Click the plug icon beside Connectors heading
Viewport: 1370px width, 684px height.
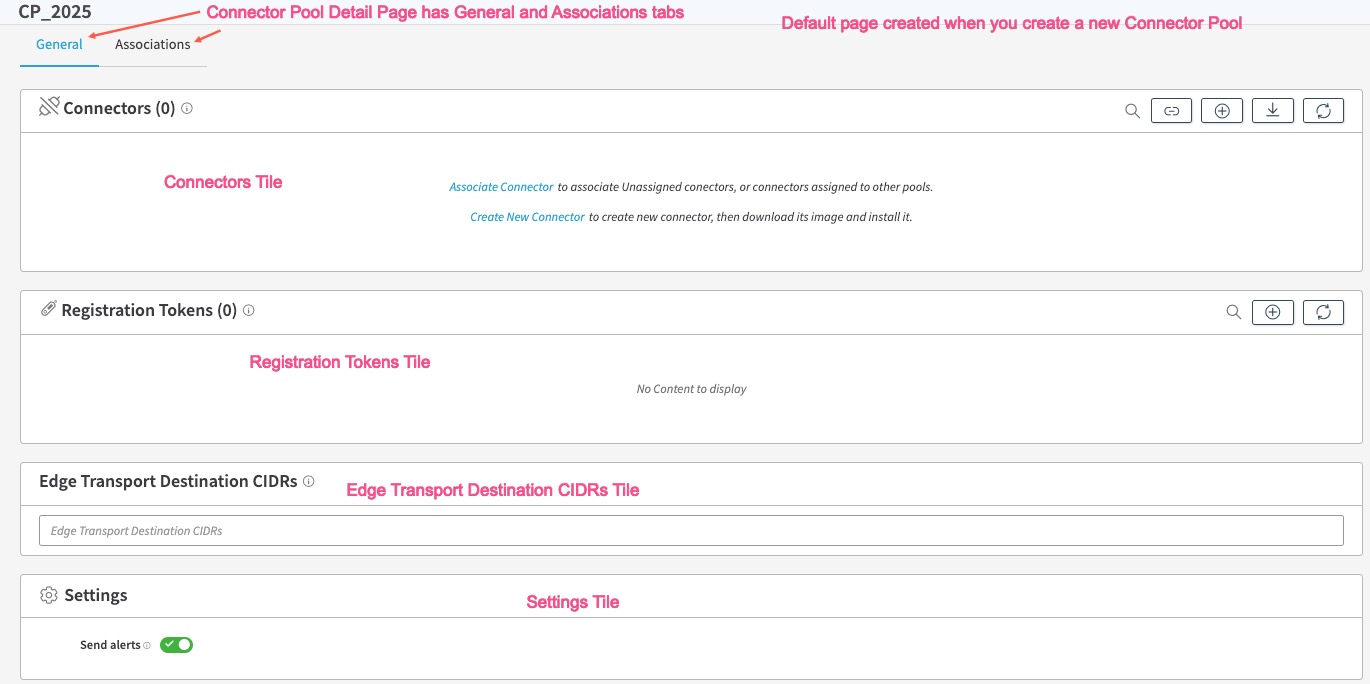49,107
